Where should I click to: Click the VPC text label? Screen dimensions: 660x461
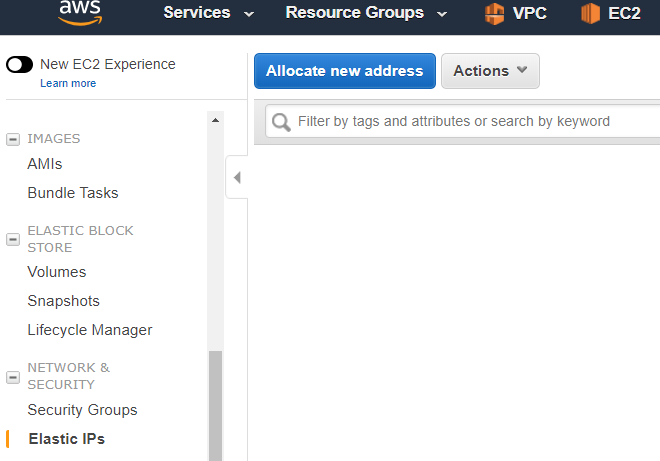(530, 13)
